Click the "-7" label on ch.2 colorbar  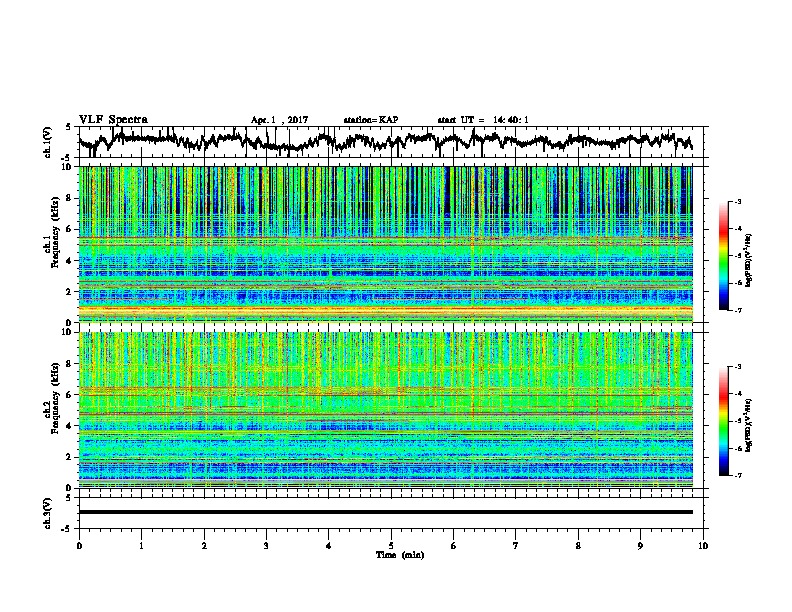point(737,475)
